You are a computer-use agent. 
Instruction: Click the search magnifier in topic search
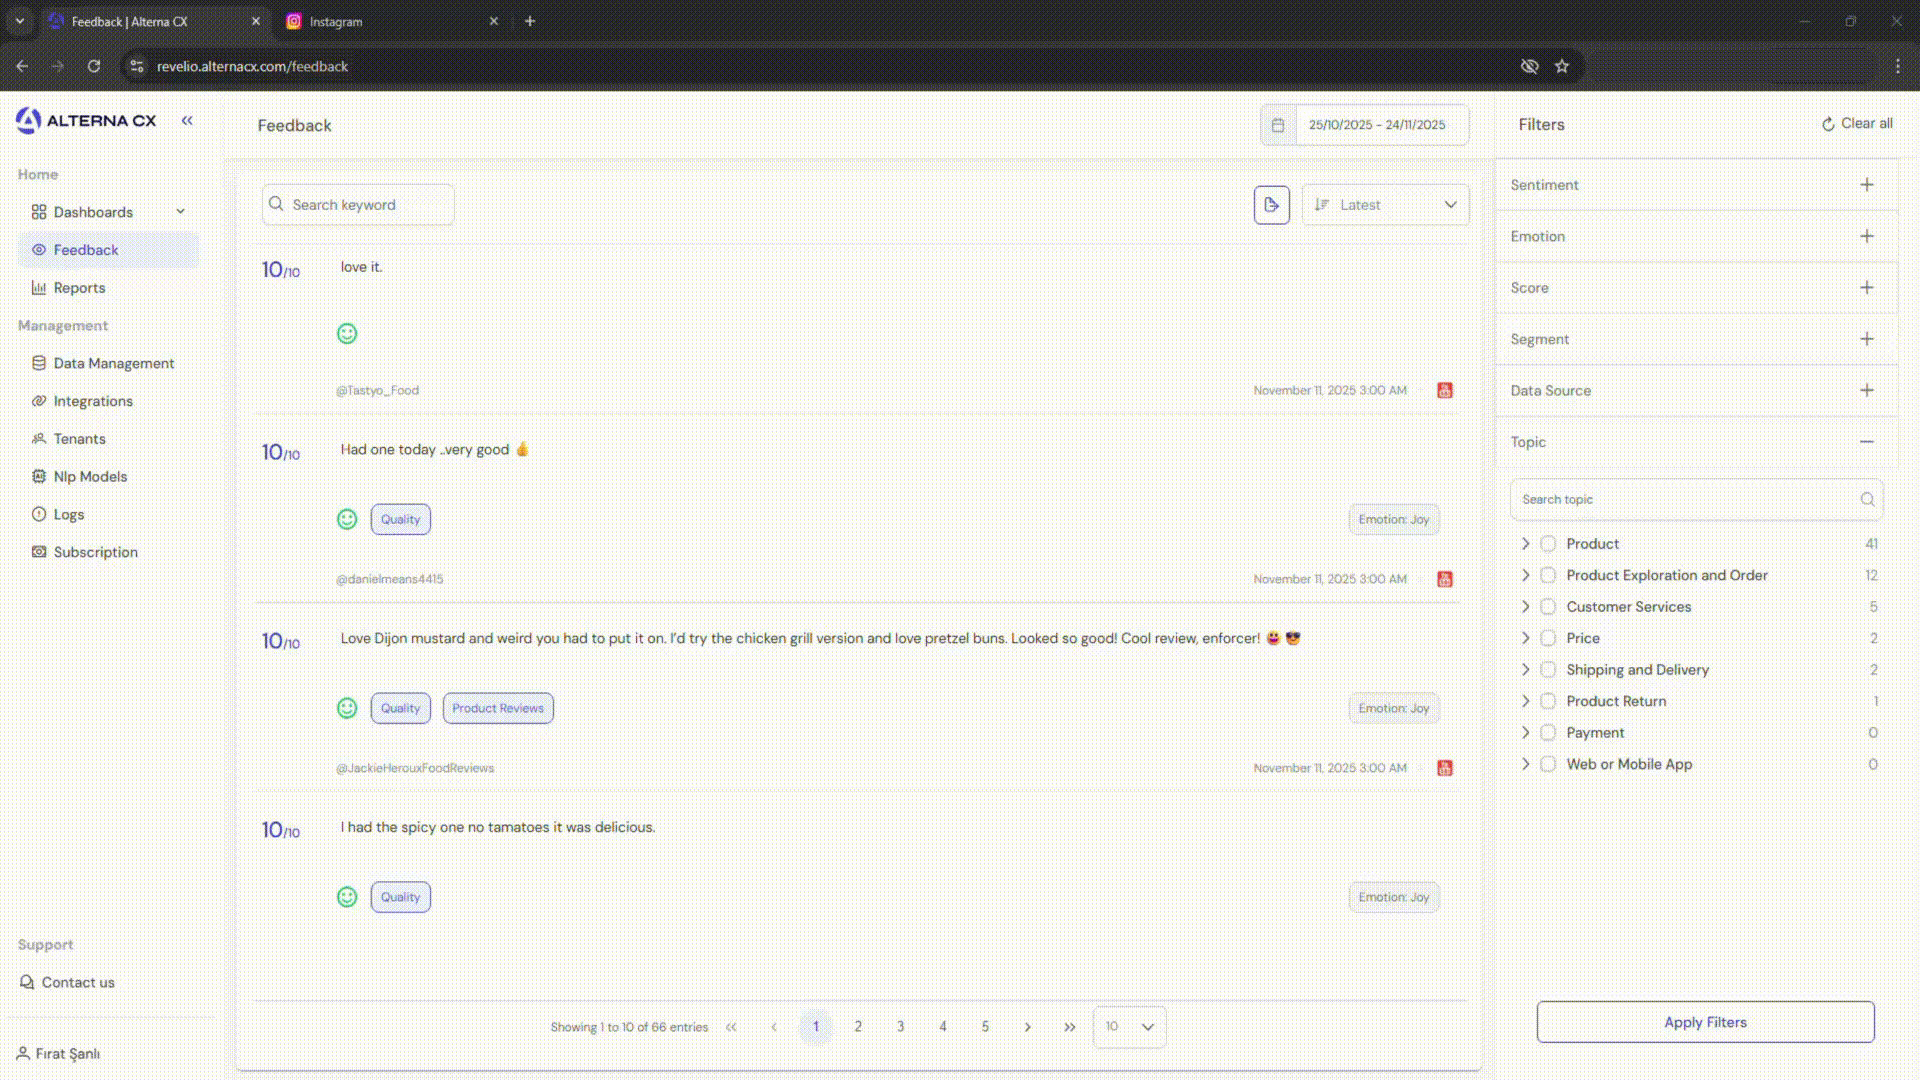1867,499
